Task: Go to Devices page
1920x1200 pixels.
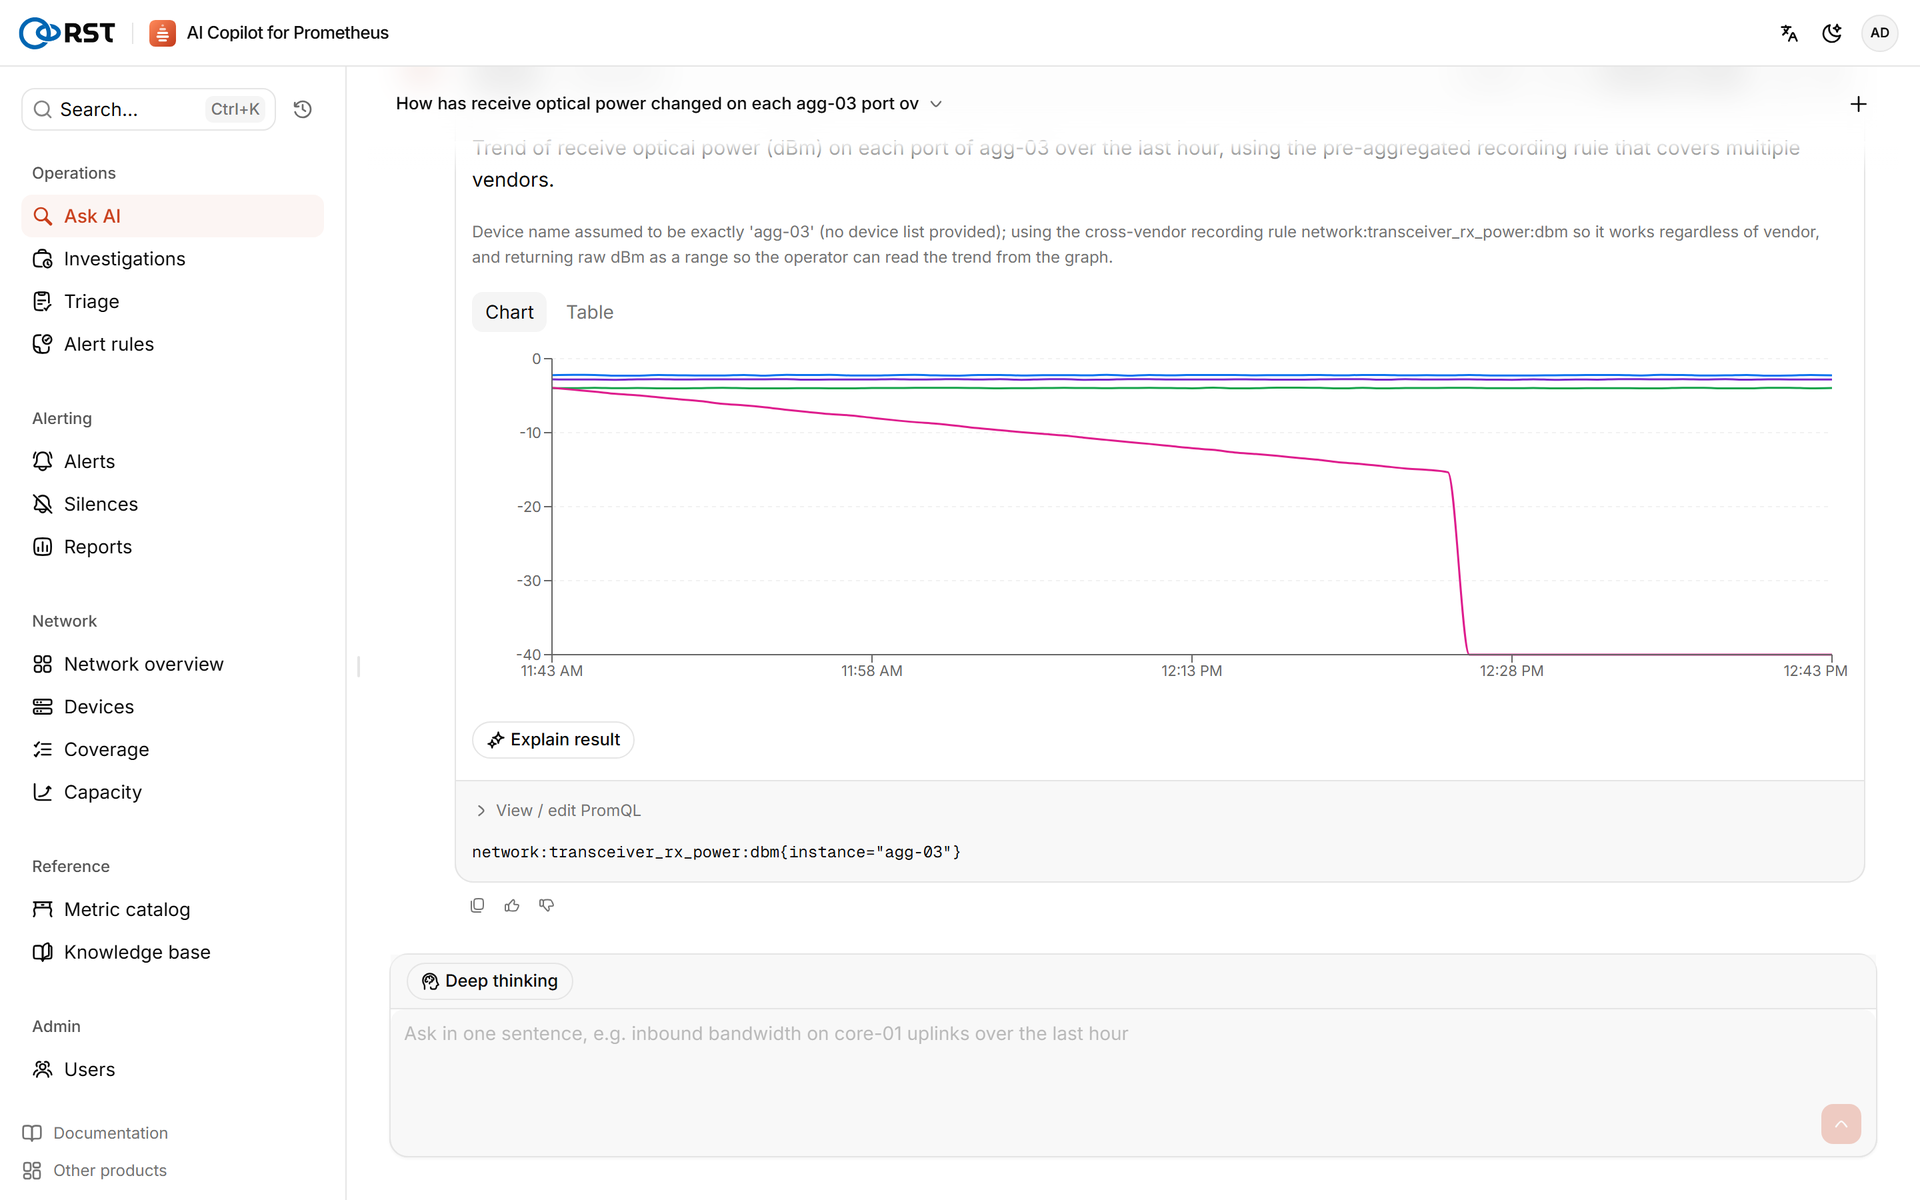Action: 173,707
